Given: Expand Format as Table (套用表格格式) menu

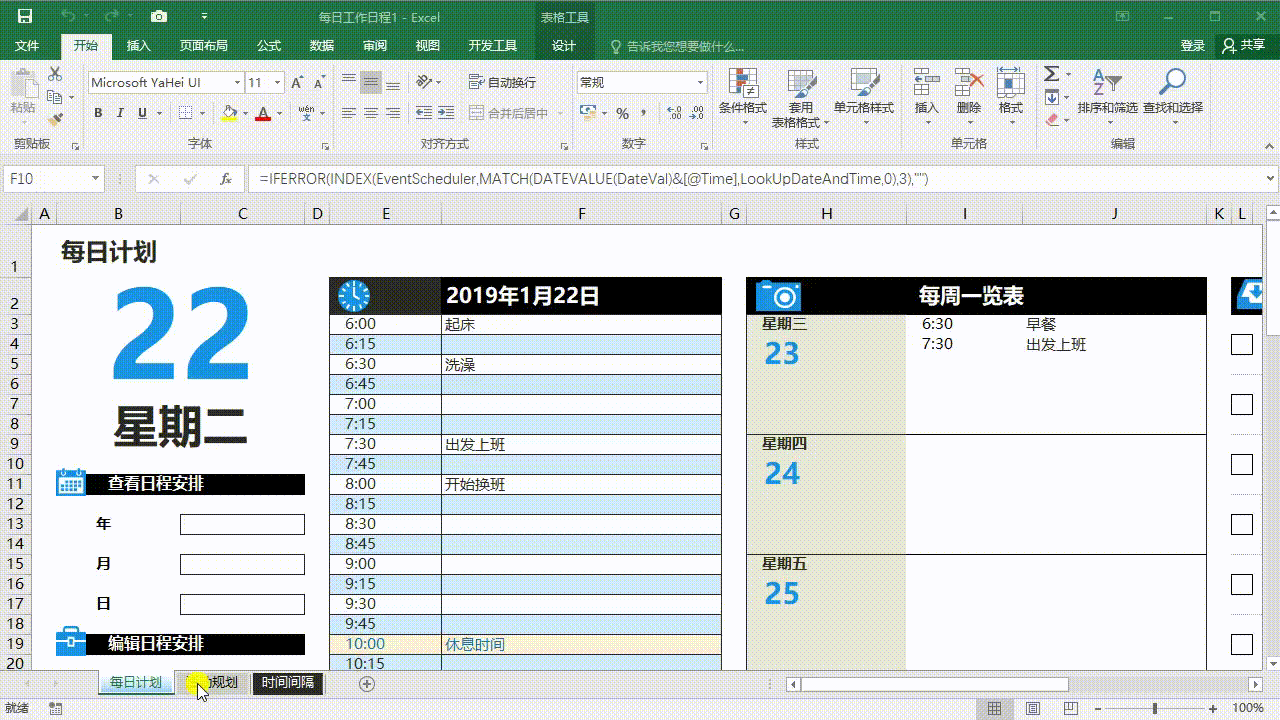Looking at the screenshot, I should 801,99.
